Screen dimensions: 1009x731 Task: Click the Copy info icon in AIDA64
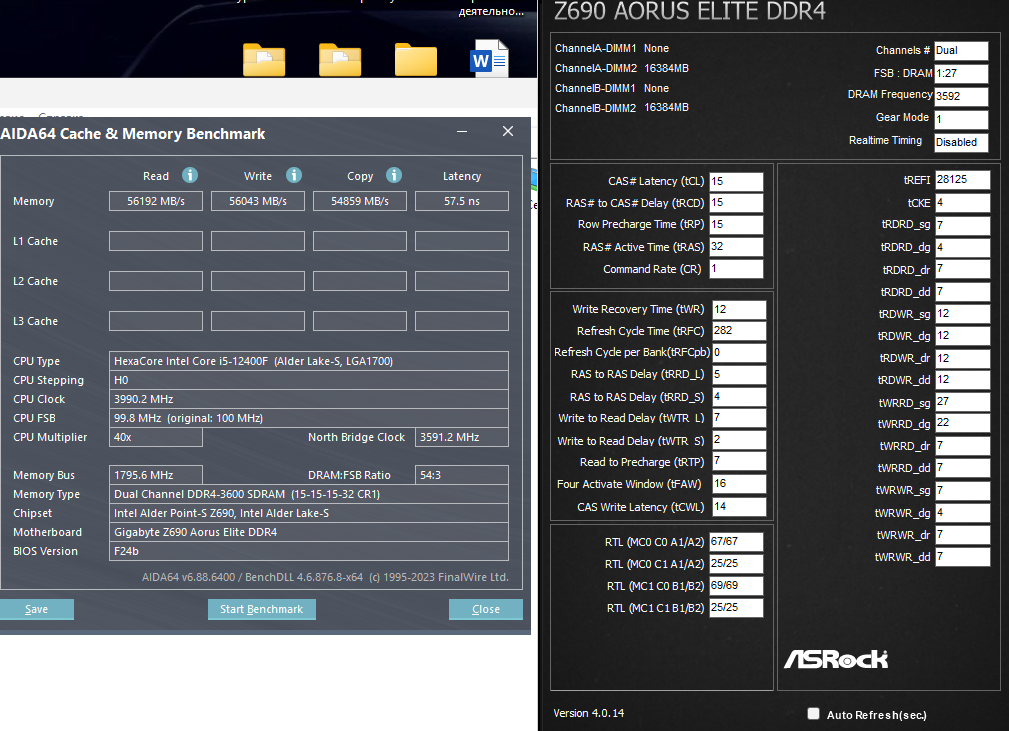pyautogui.click(x=394, y=175)
